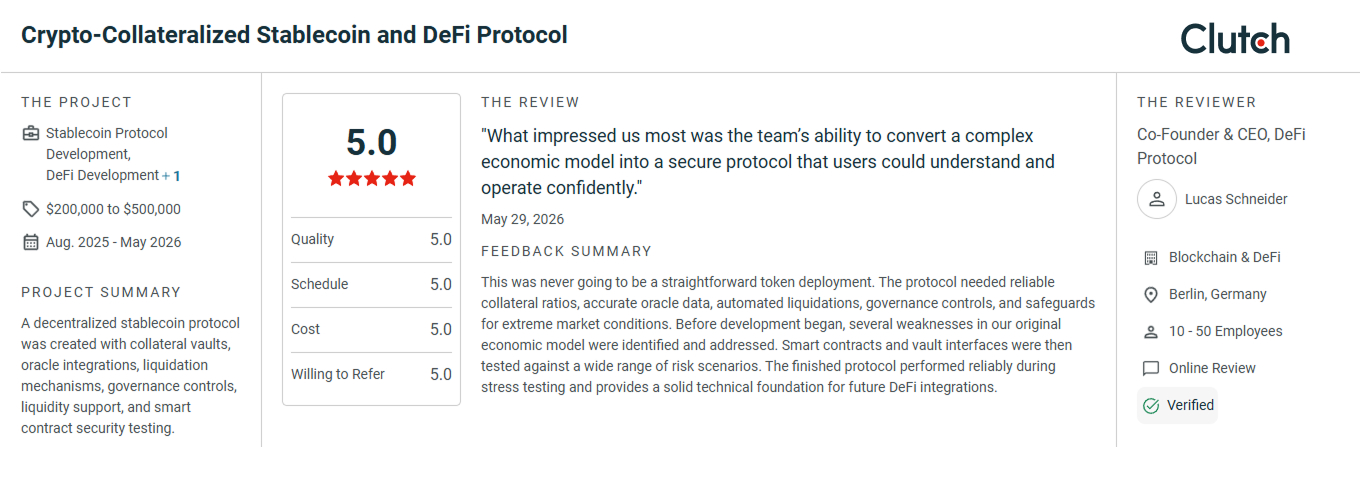The image size is (1370, 483).
Task: Click the five red star rating
Action: click(x=372, y=179)
